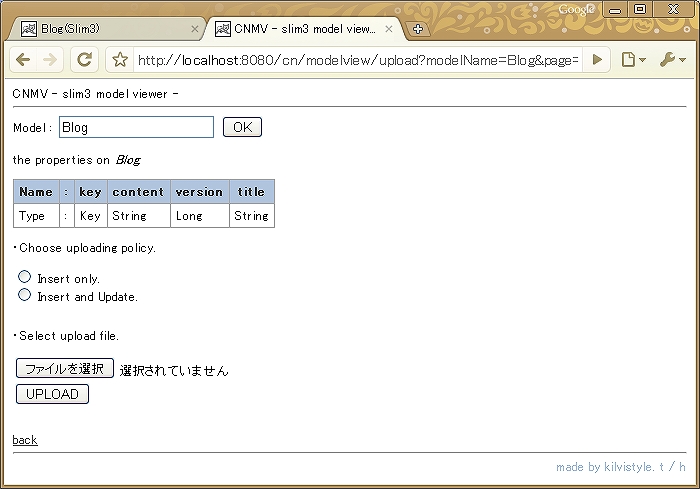Close the browser window
This screenshot has width=700, height=489.
pos(673,9)
